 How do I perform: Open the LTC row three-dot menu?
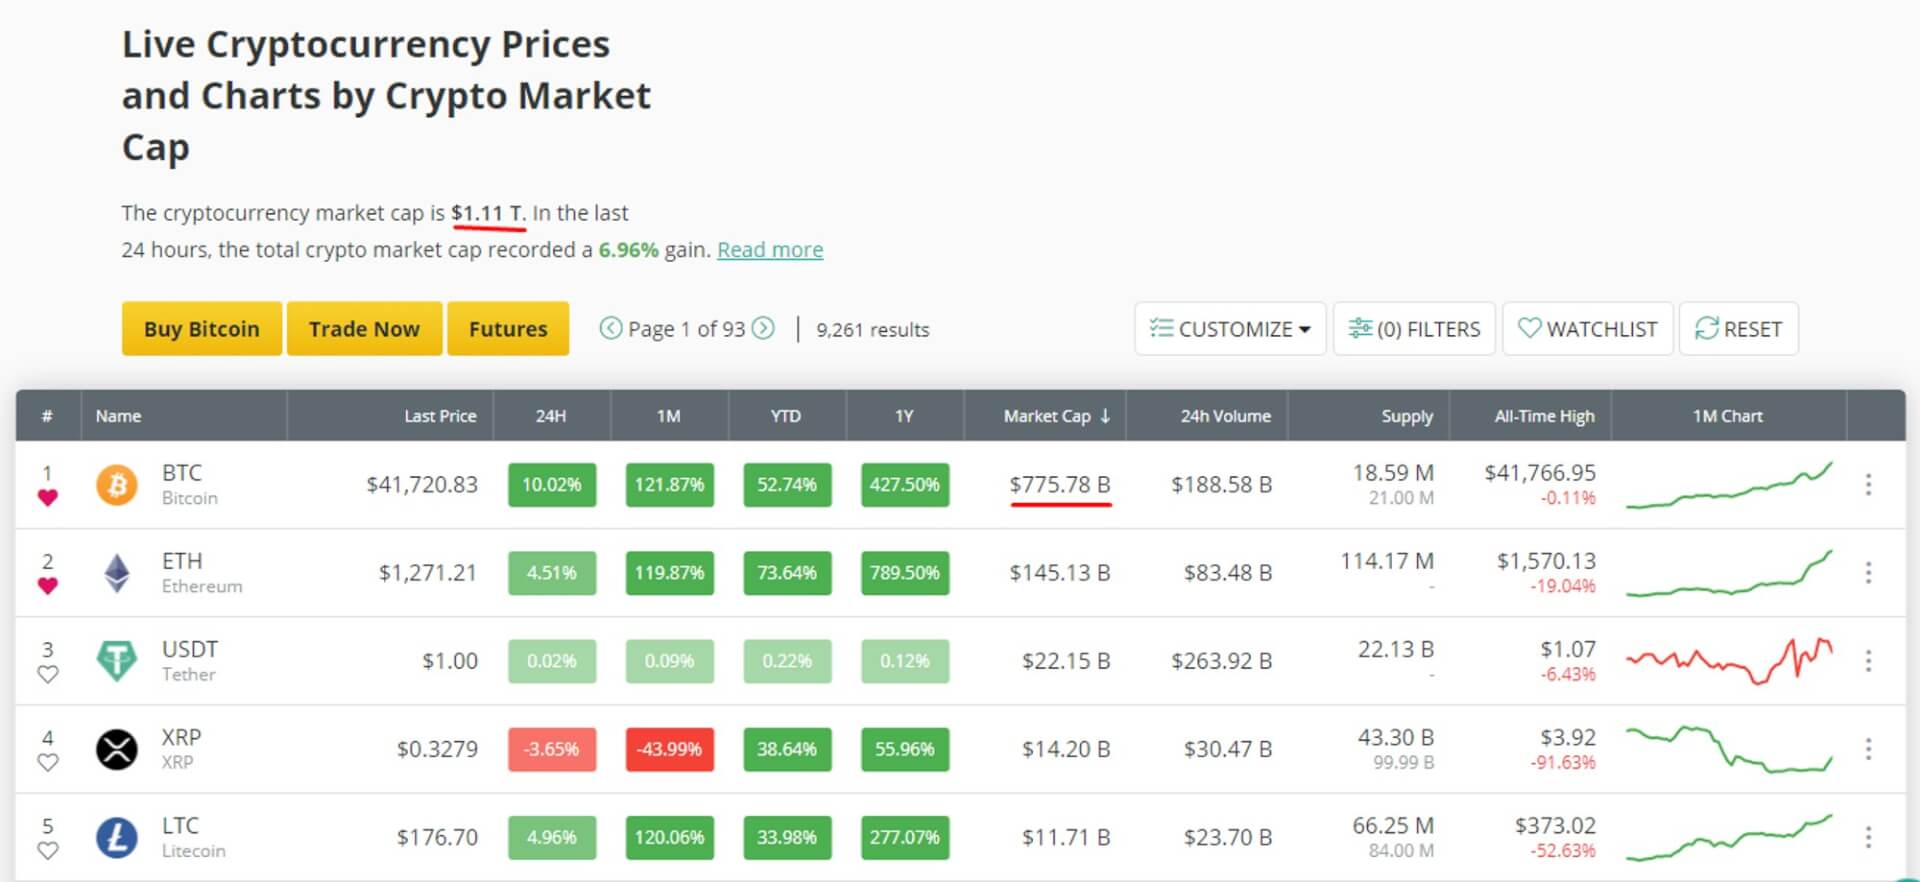tap(1868, 837)
